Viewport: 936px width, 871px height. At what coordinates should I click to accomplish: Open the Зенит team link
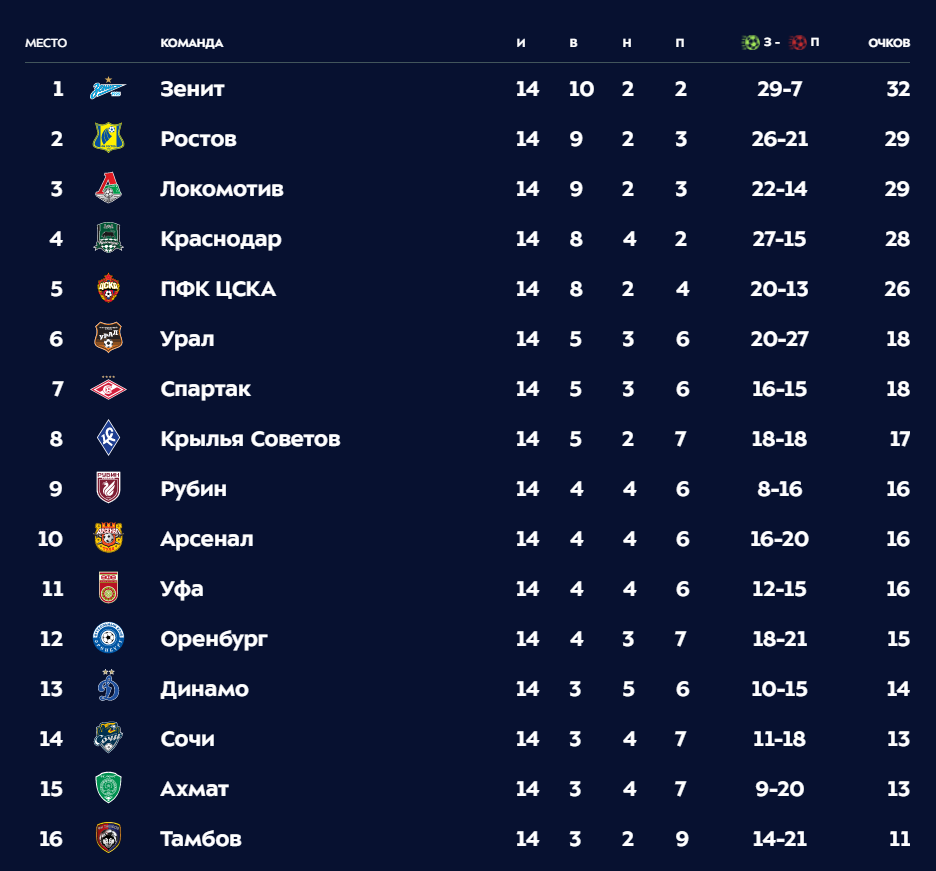pos(192,89)
